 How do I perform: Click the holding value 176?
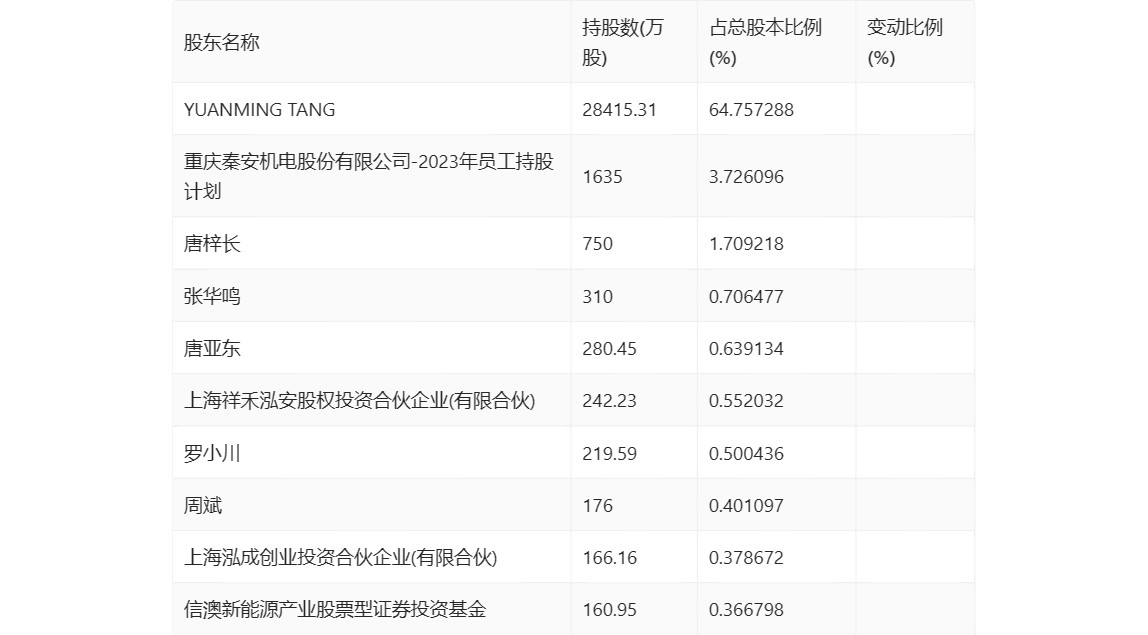coord(597,505)
